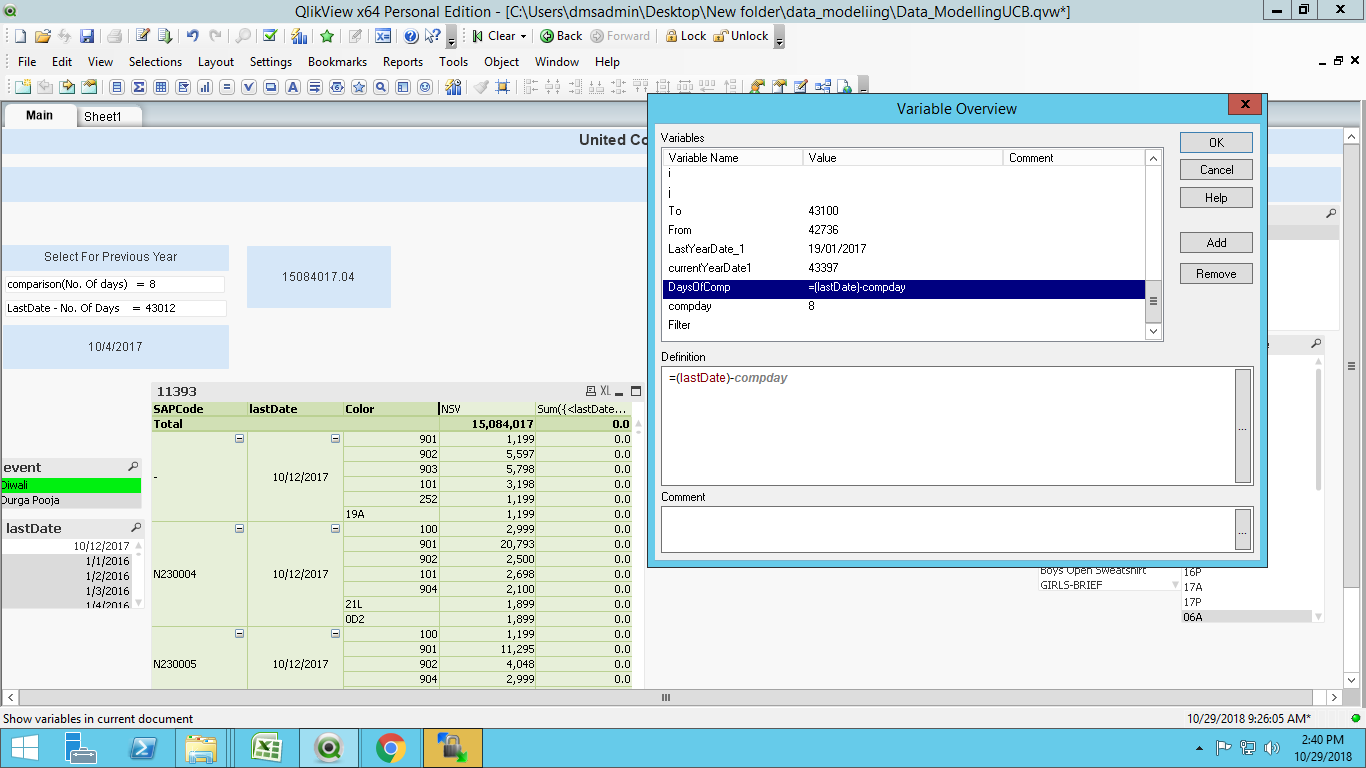1366x768 pixels.
Task: Open Chrome from the Windows taskbar
Action: pyautogui.click(x=390, y=748)
